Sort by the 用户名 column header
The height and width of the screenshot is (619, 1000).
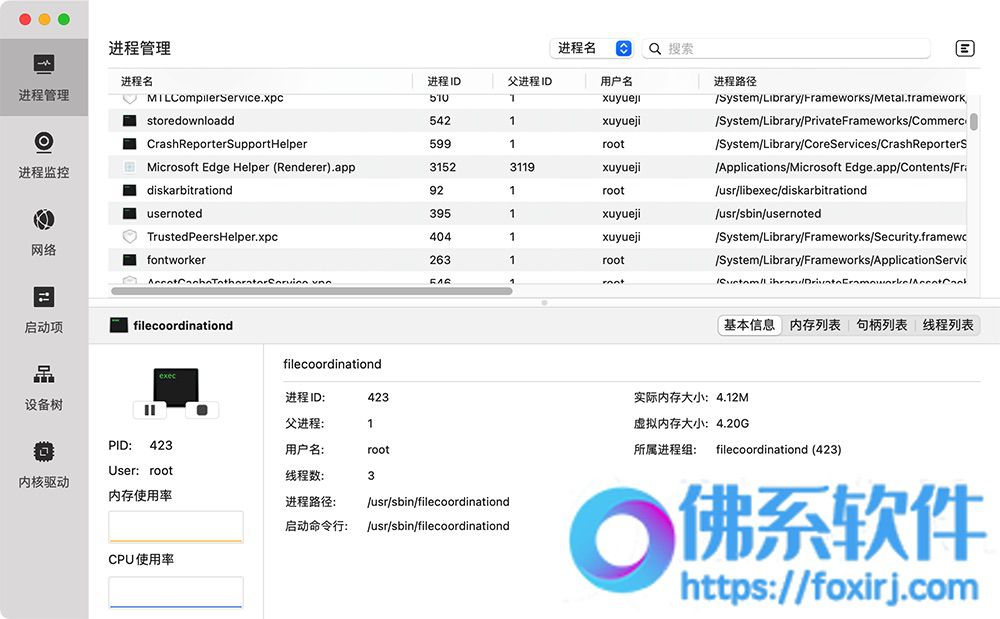tap(616, 81)
